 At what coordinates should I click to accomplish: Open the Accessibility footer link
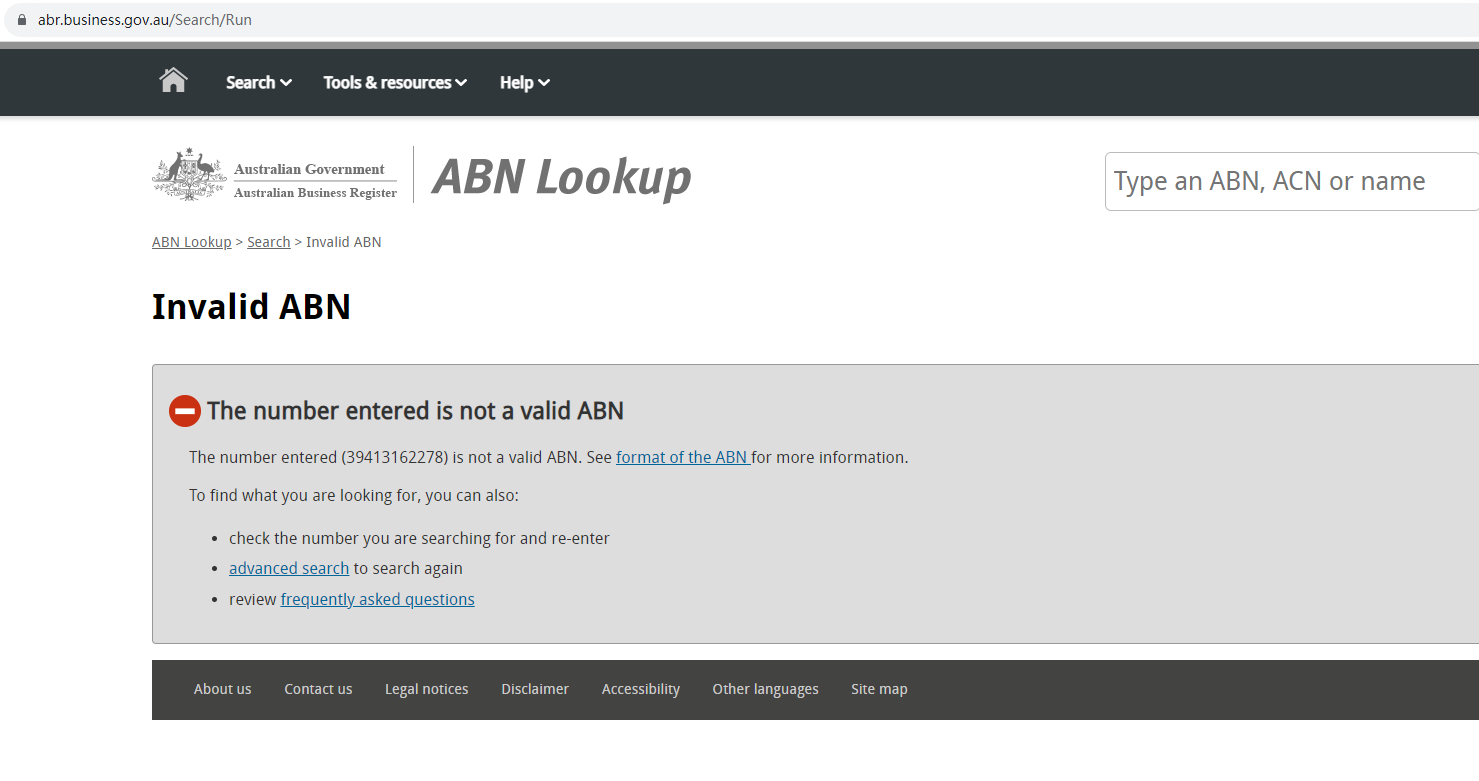coord(641,689)
